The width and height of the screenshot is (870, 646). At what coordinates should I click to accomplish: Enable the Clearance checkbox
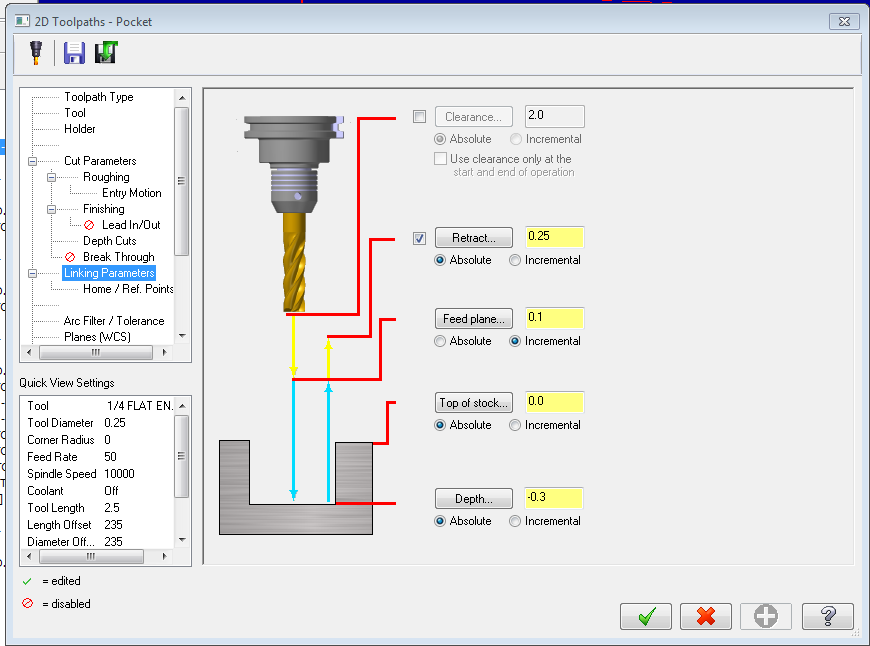419,117
